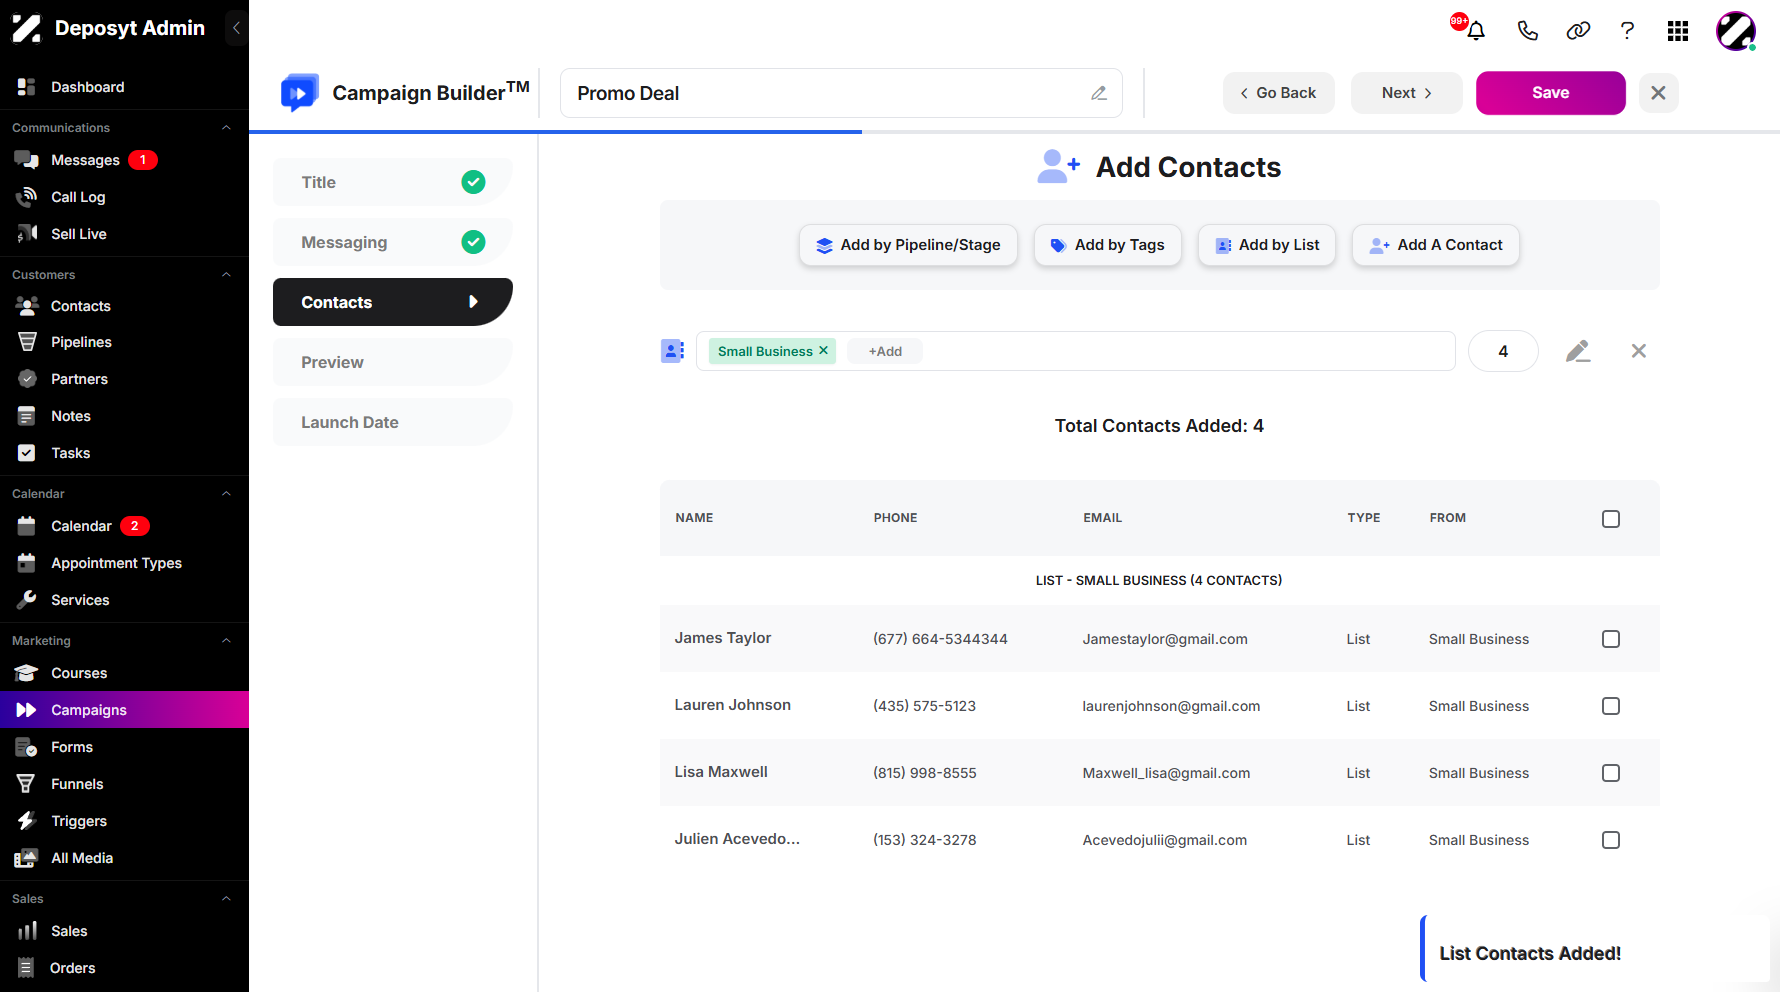Screen dimensions: 1780x992
Task: Open the notifications bell icon
Action: tap(1475, 31)
